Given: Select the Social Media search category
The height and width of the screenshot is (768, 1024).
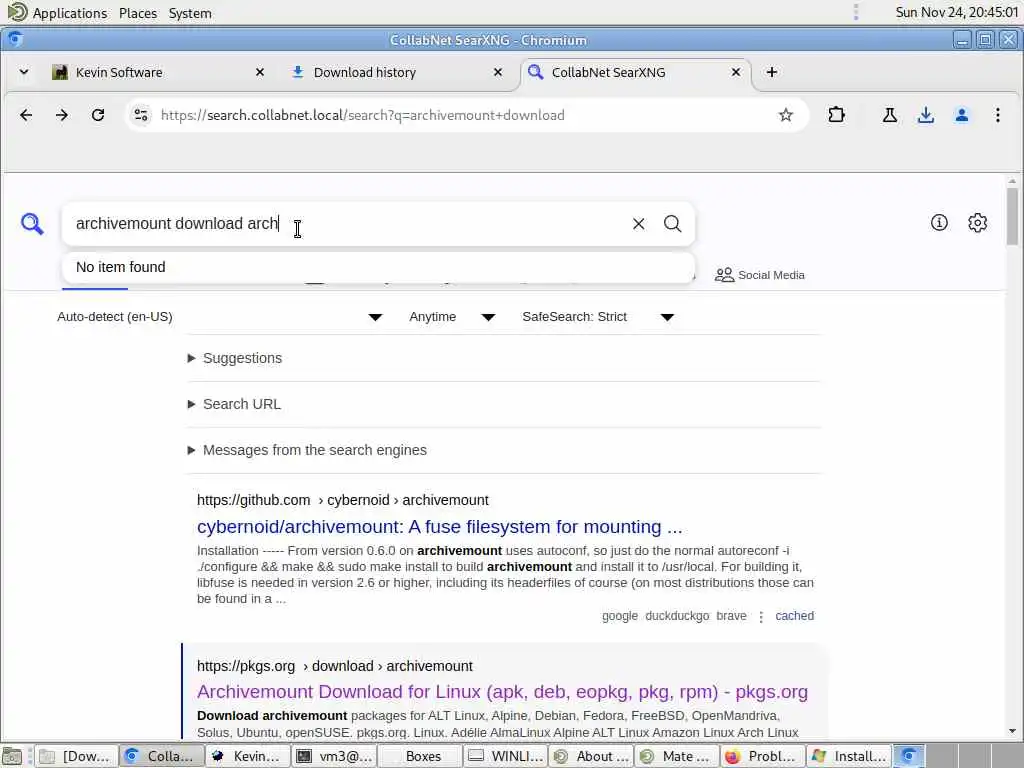Looking at the screenshot, I should (760, 275).
